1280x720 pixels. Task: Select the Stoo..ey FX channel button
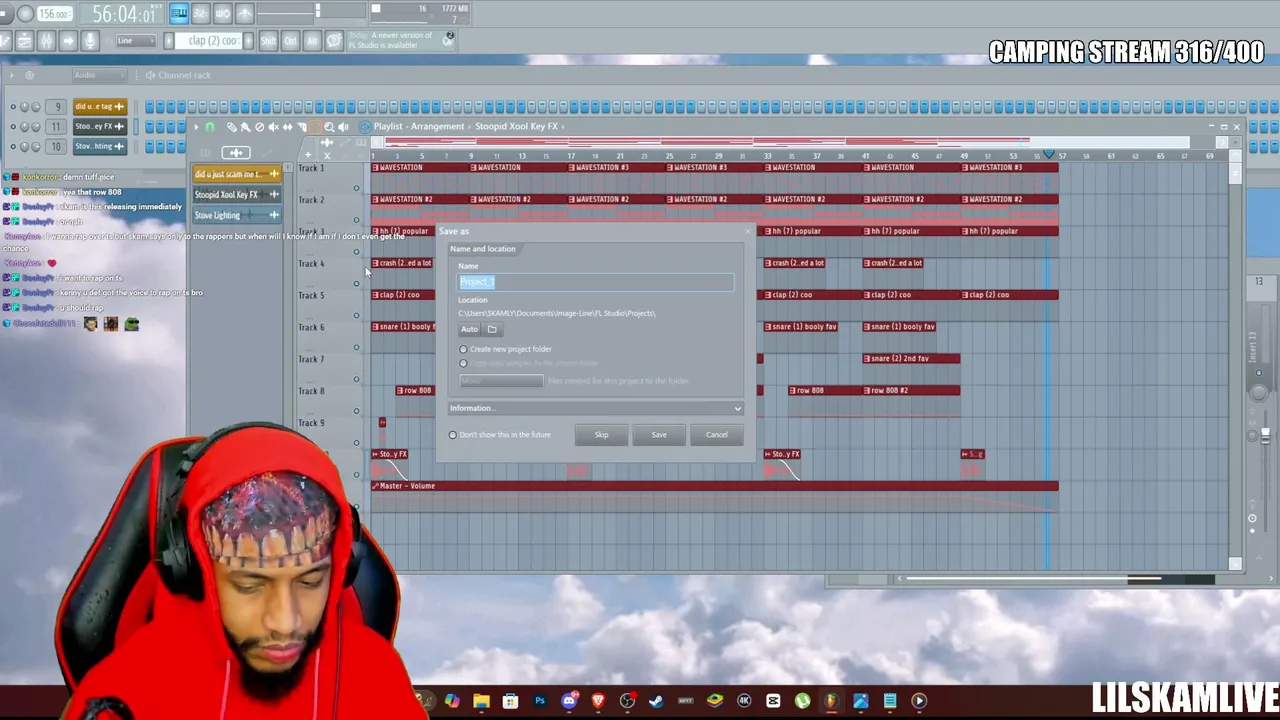(x=99, y=127)
